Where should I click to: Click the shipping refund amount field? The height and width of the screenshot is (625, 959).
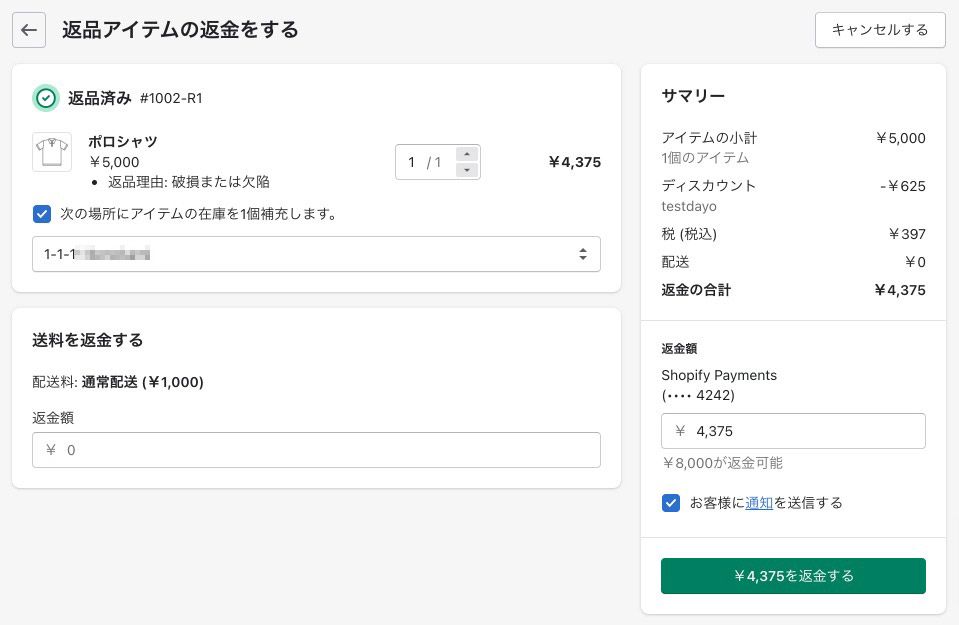pyautogui.click(x=316, y=450)
